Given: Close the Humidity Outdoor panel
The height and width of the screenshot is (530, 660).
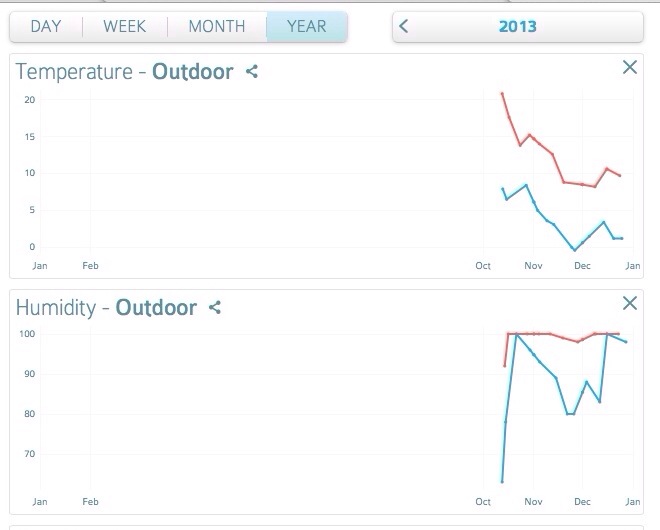Looking at the screenshot, I should pyautogui.click(x=630, y=303).
